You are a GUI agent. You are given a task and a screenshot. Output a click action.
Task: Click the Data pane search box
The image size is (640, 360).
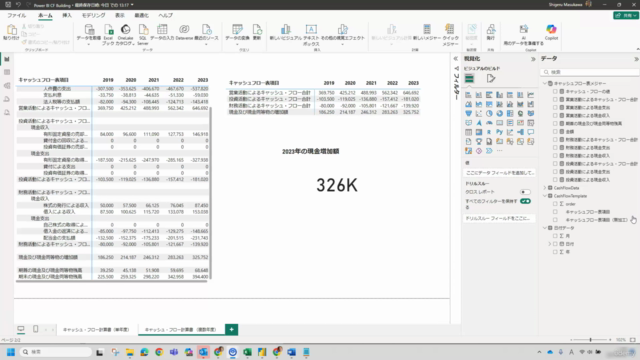coord(590,72)
